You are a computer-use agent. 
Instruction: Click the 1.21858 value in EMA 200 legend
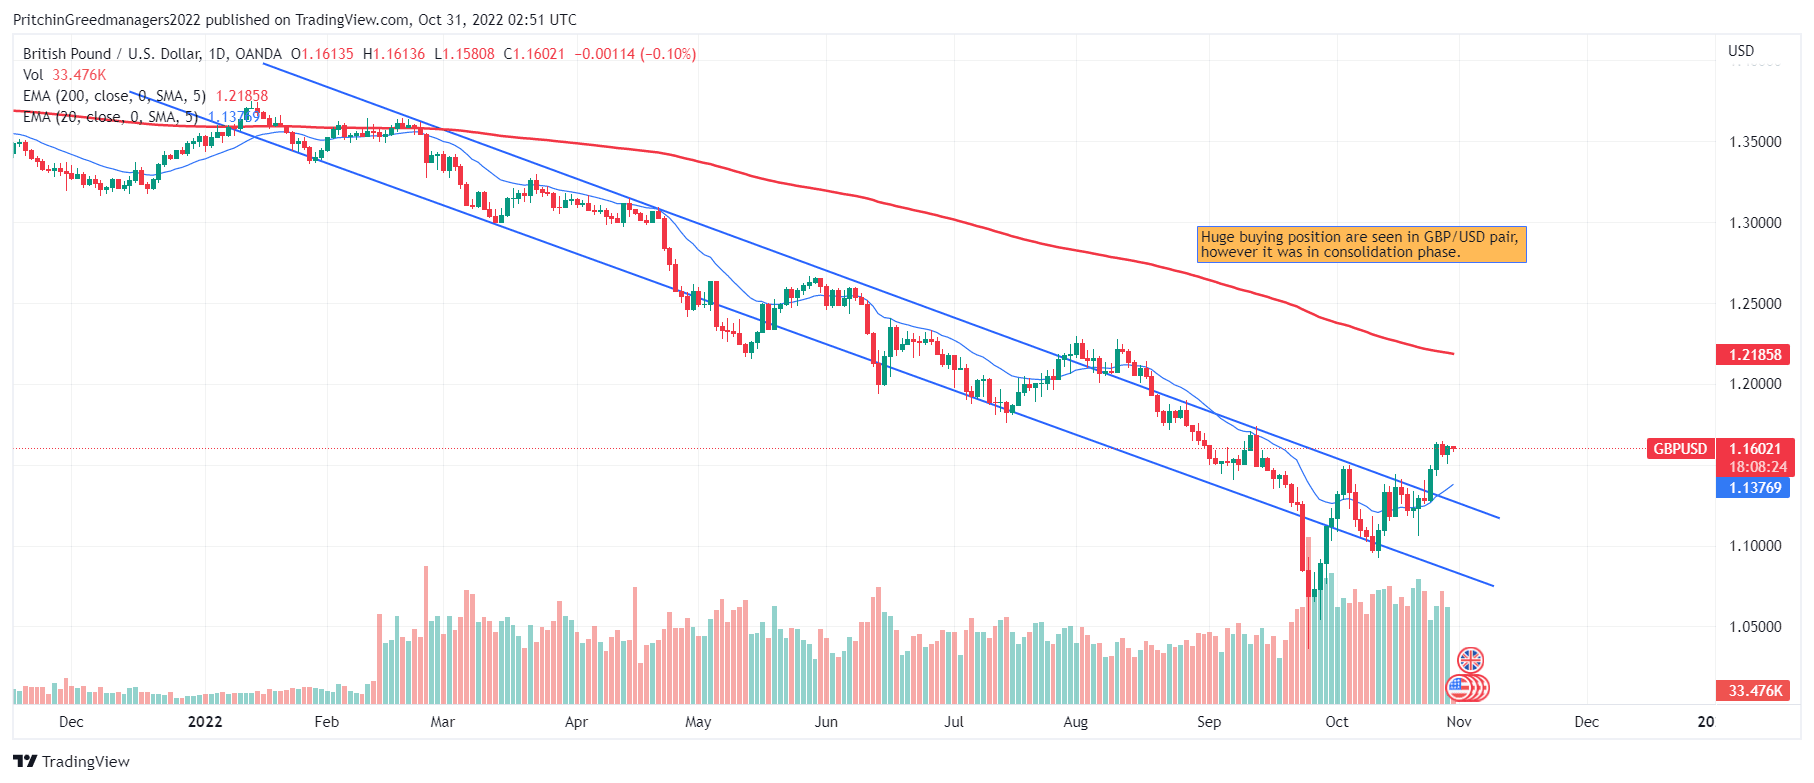pyautogui.click(x=242, y=96)
